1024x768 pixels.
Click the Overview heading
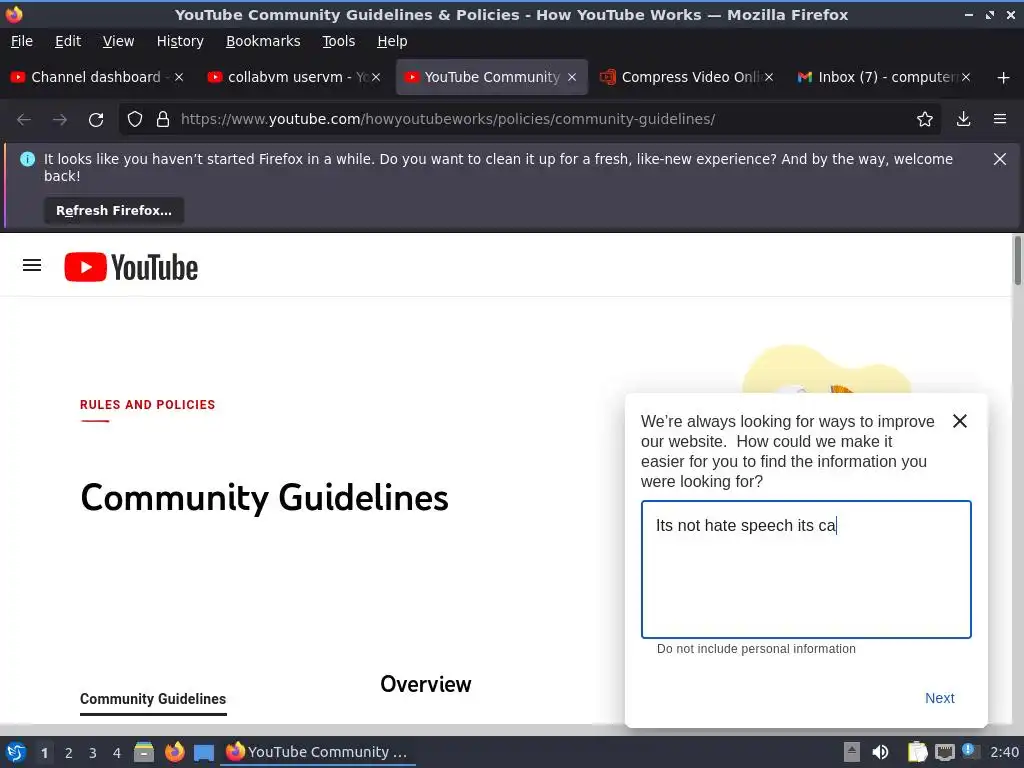coord(426,684)
